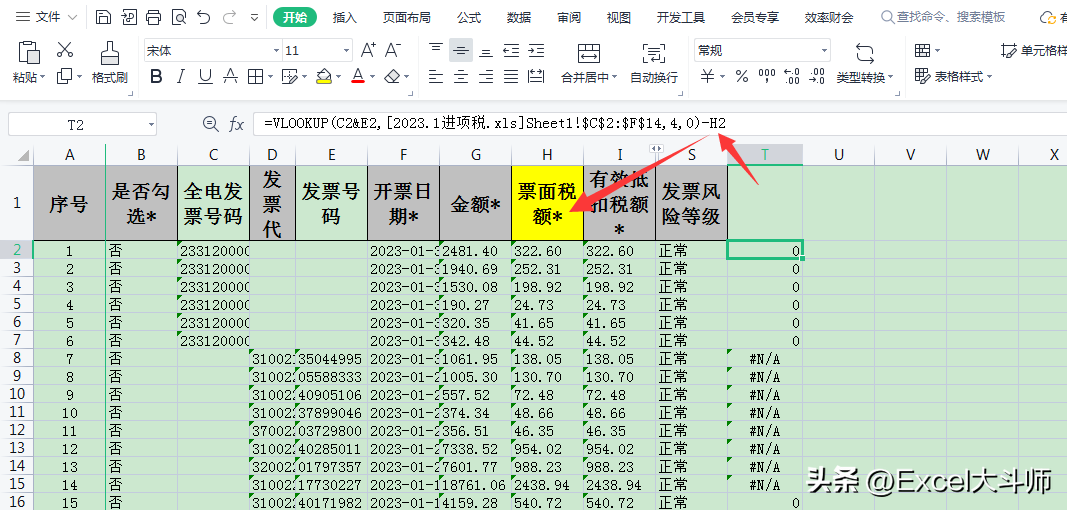
Task: Toggle Middle vertical align
Action: pos(461,50)
